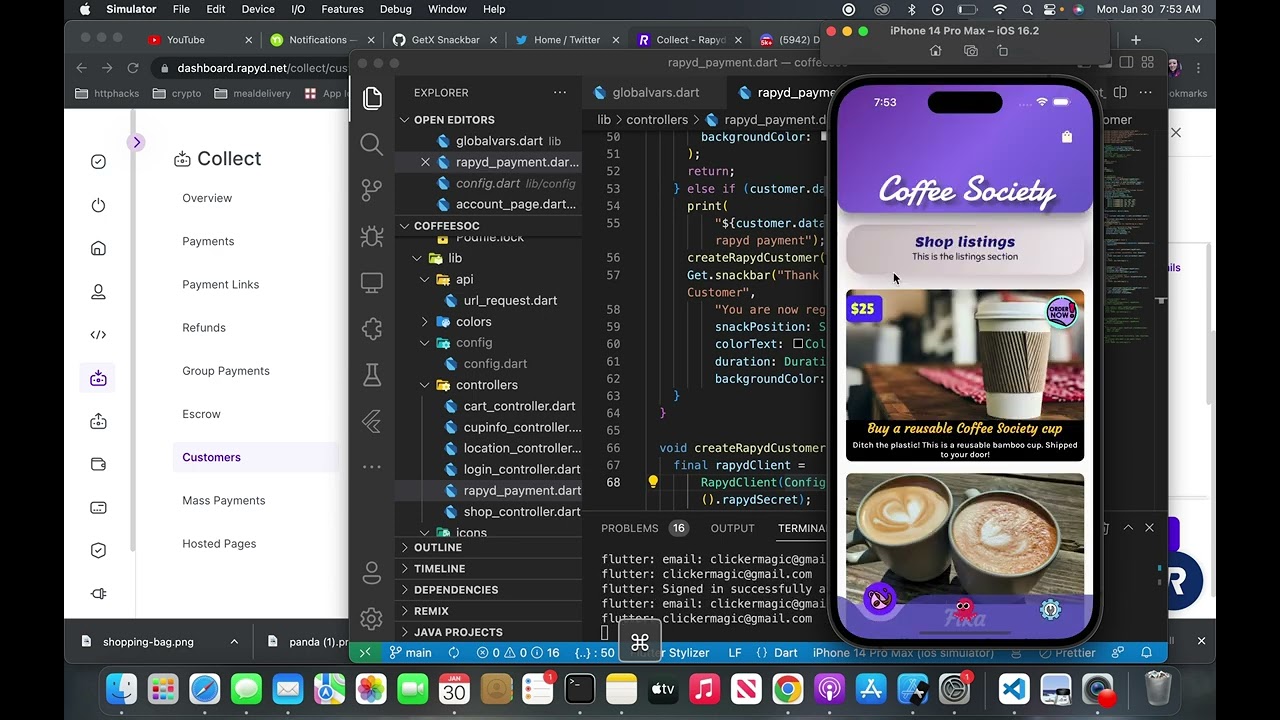Show additional views ellipsis in activity bar
Viewport: 1280px width, 720px height.
click(x=372, y=466)
